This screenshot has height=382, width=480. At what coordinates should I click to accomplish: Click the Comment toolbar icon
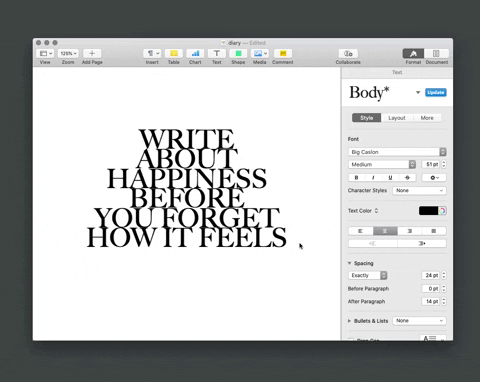pos(283,54)
